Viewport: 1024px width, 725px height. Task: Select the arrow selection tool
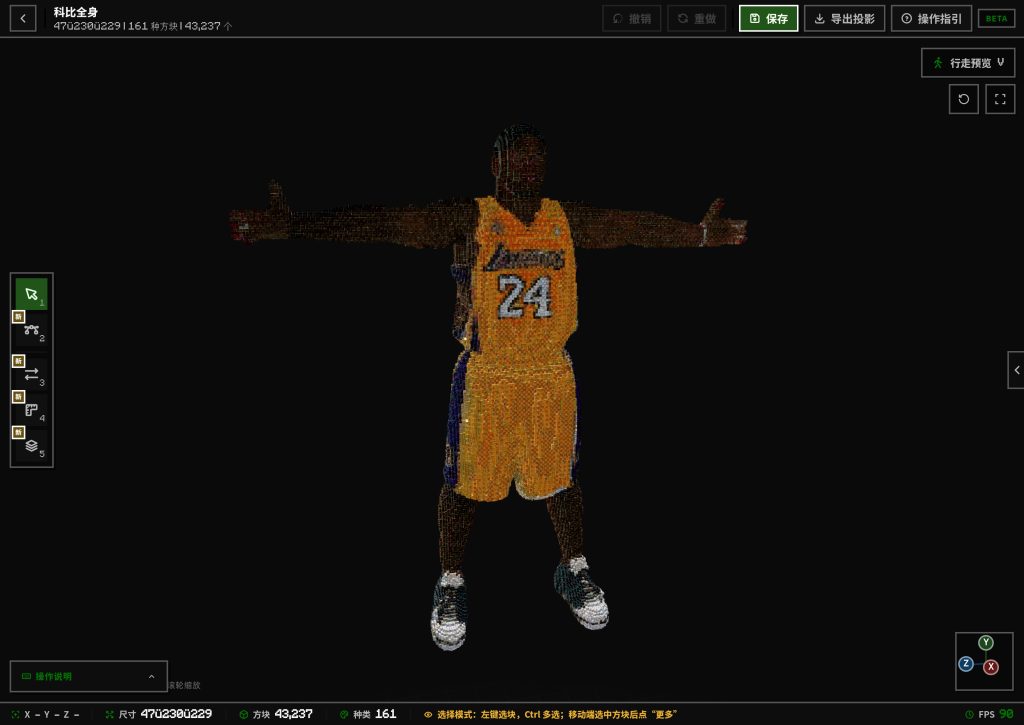(31, 294)
